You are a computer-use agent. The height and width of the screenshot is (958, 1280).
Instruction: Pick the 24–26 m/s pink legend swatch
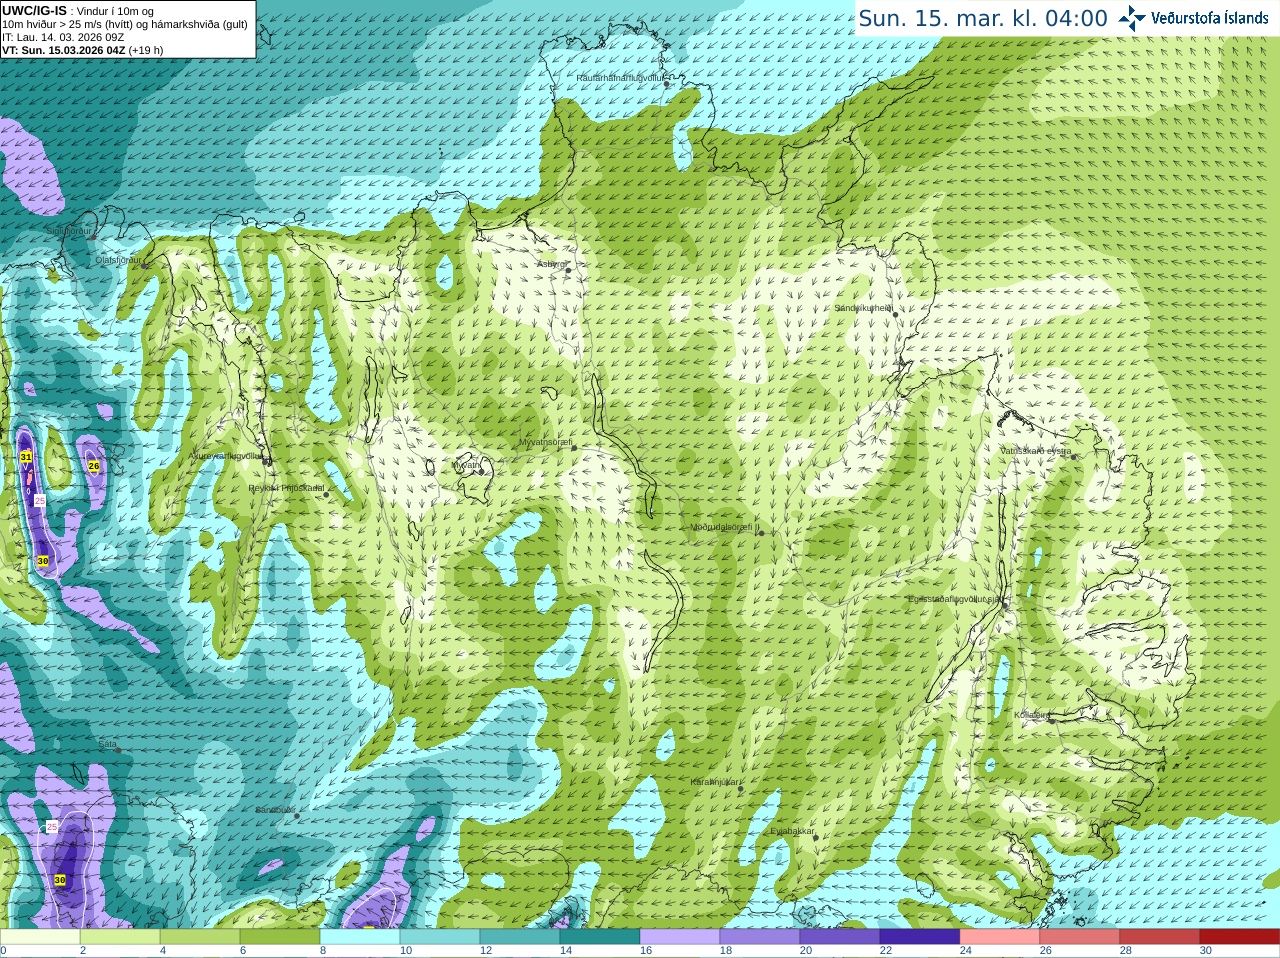tap(1000, 937)
